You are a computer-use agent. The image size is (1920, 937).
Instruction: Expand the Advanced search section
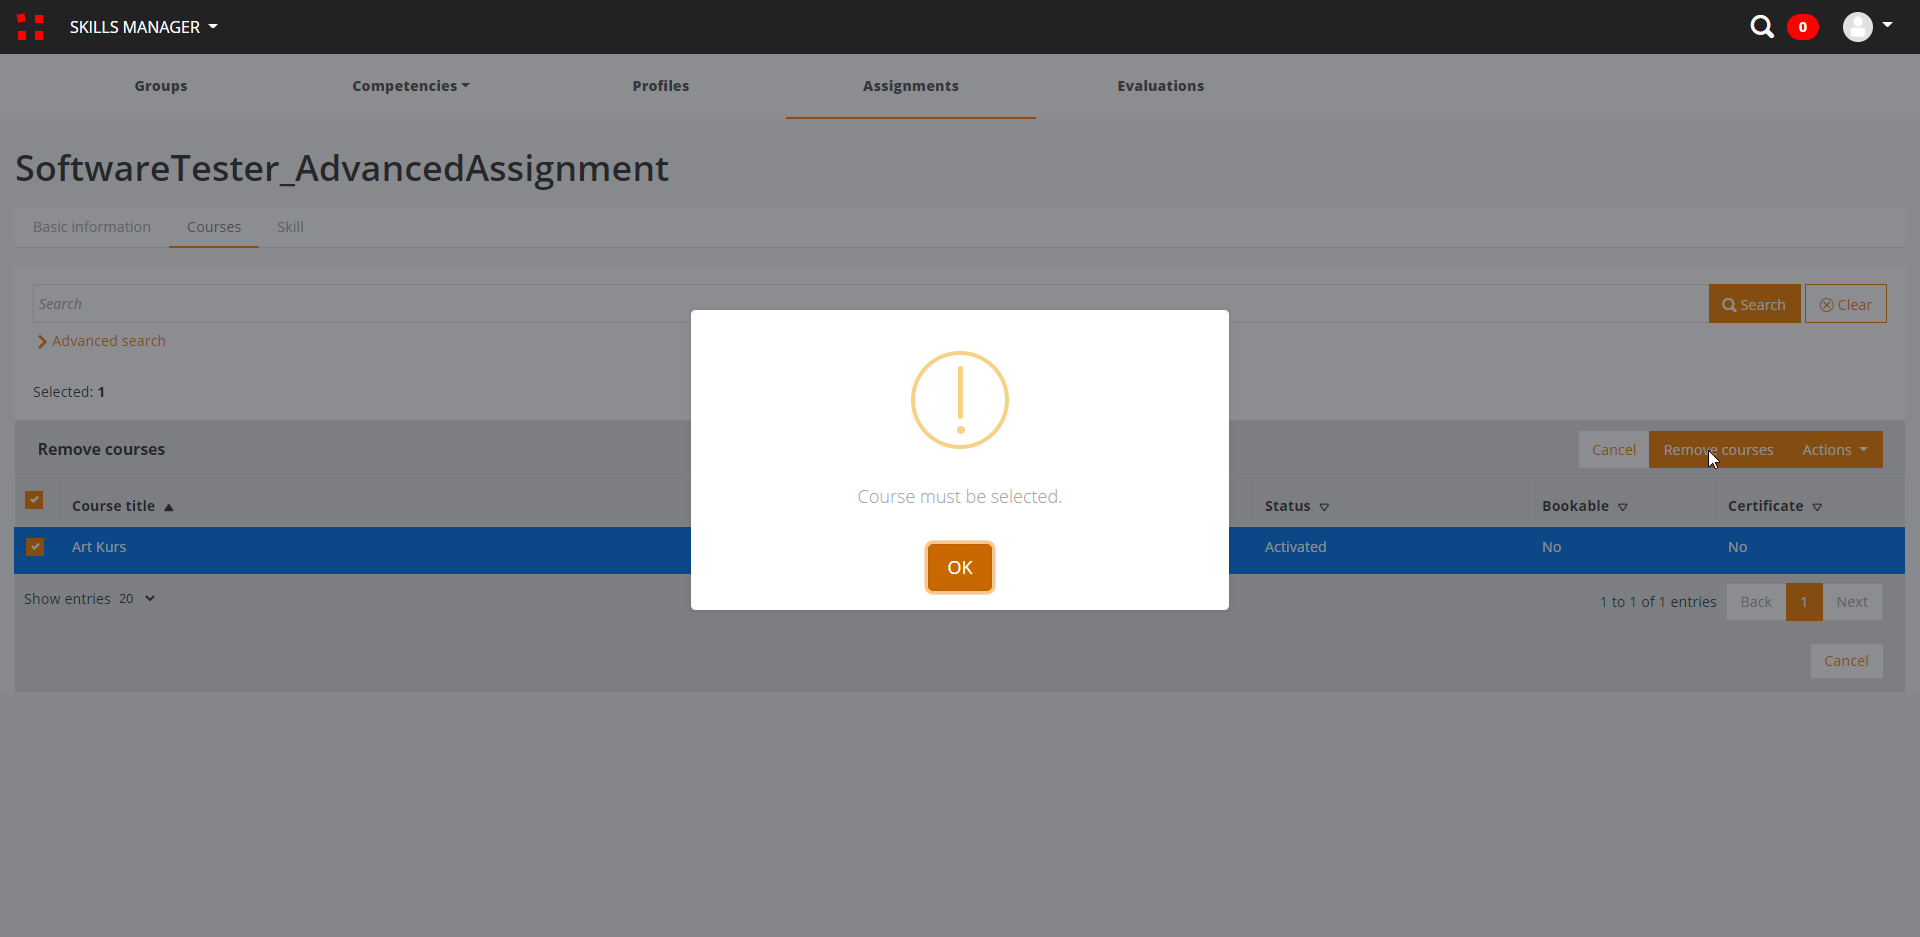click(x=101, y=341)
